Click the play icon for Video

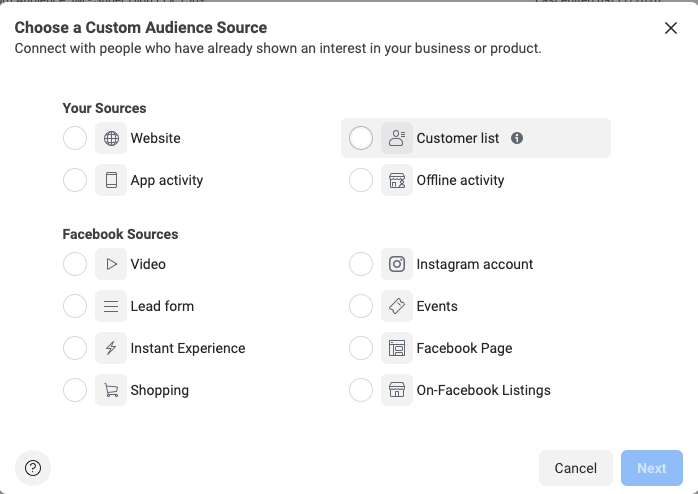click(111, 264)
